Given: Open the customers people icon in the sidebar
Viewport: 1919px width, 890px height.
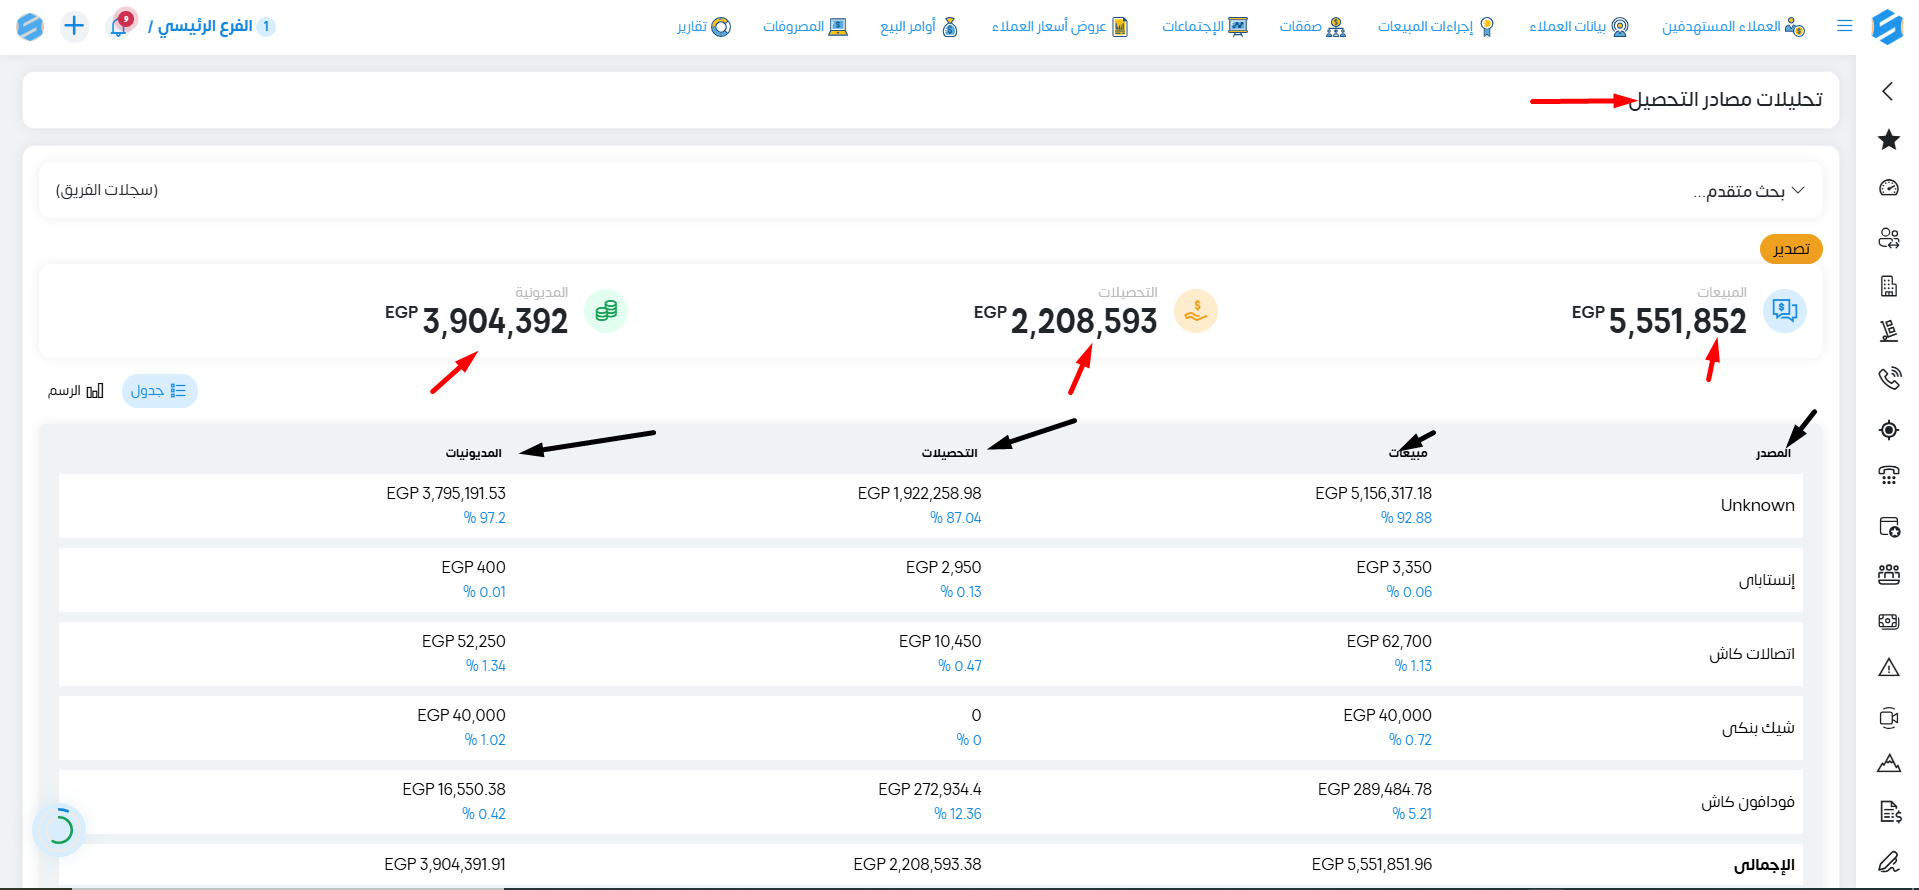Looking at the screenshot, I should click(x=1888, y=238).
